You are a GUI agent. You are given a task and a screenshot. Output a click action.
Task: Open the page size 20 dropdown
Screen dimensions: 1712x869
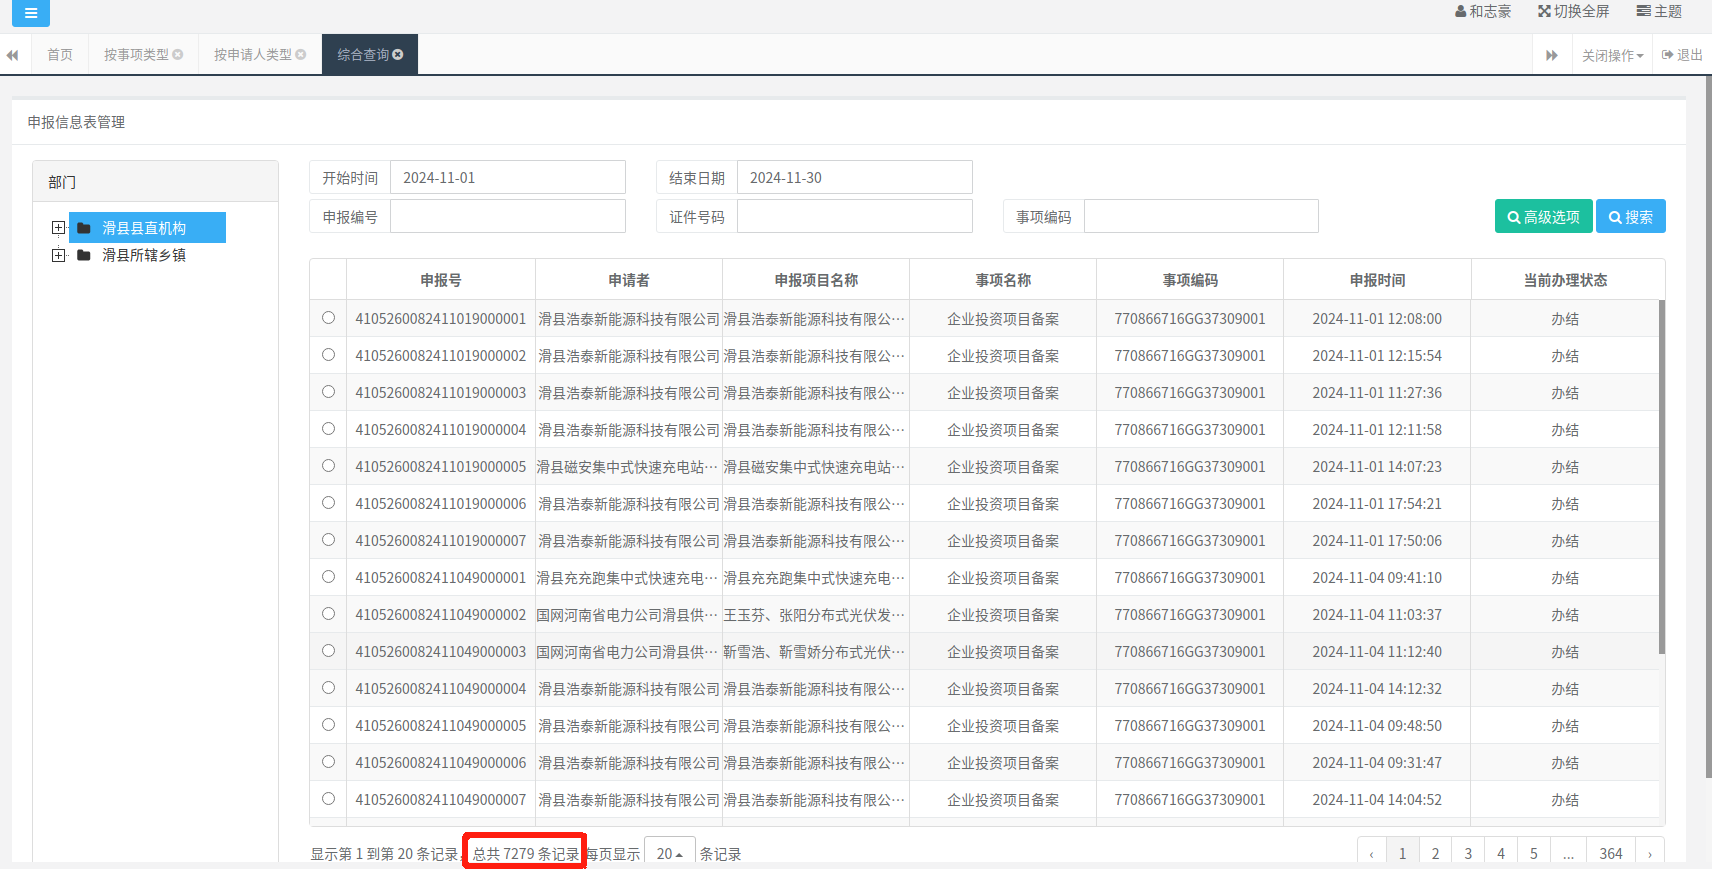click(669, 853)
